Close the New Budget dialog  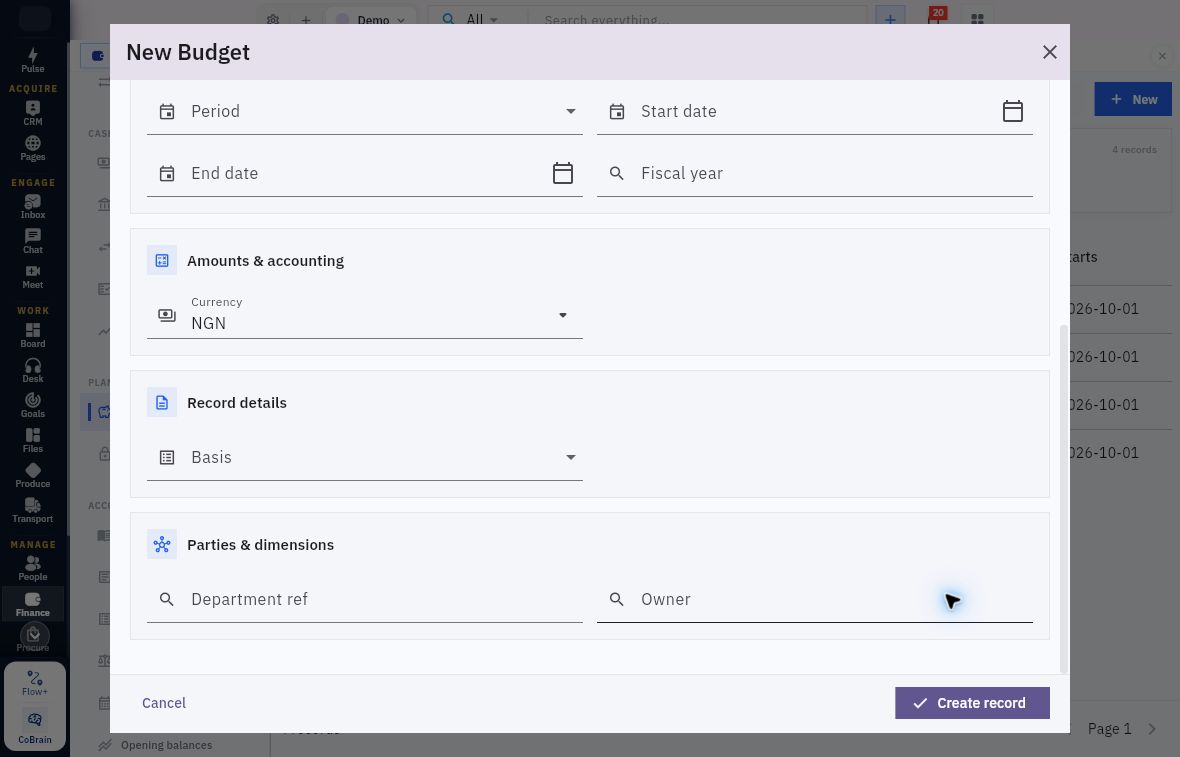click(1049, 52)
